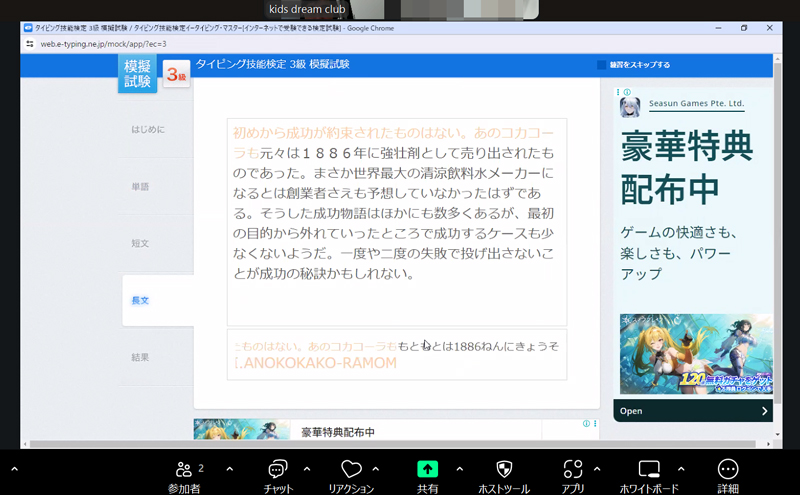Click the site info icon in address bar
800x495 pixels.
(x=30, y=44)
